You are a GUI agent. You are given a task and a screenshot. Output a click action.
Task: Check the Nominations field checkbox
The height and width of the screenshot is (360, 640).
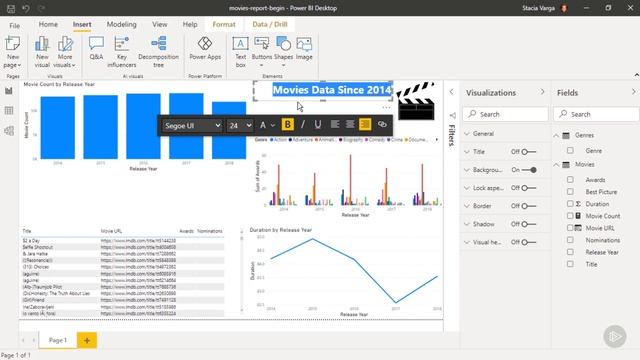(570, 240)
